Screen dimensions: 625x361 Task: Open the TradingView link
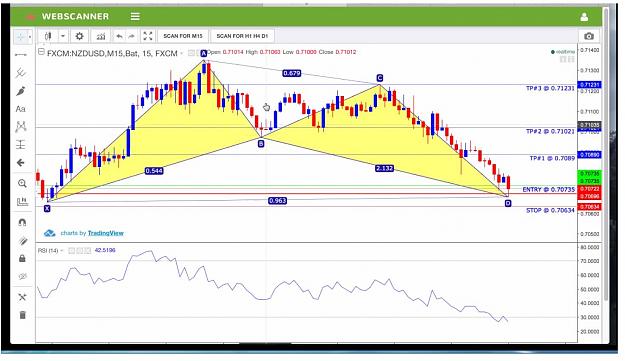[x=106, y=233]
